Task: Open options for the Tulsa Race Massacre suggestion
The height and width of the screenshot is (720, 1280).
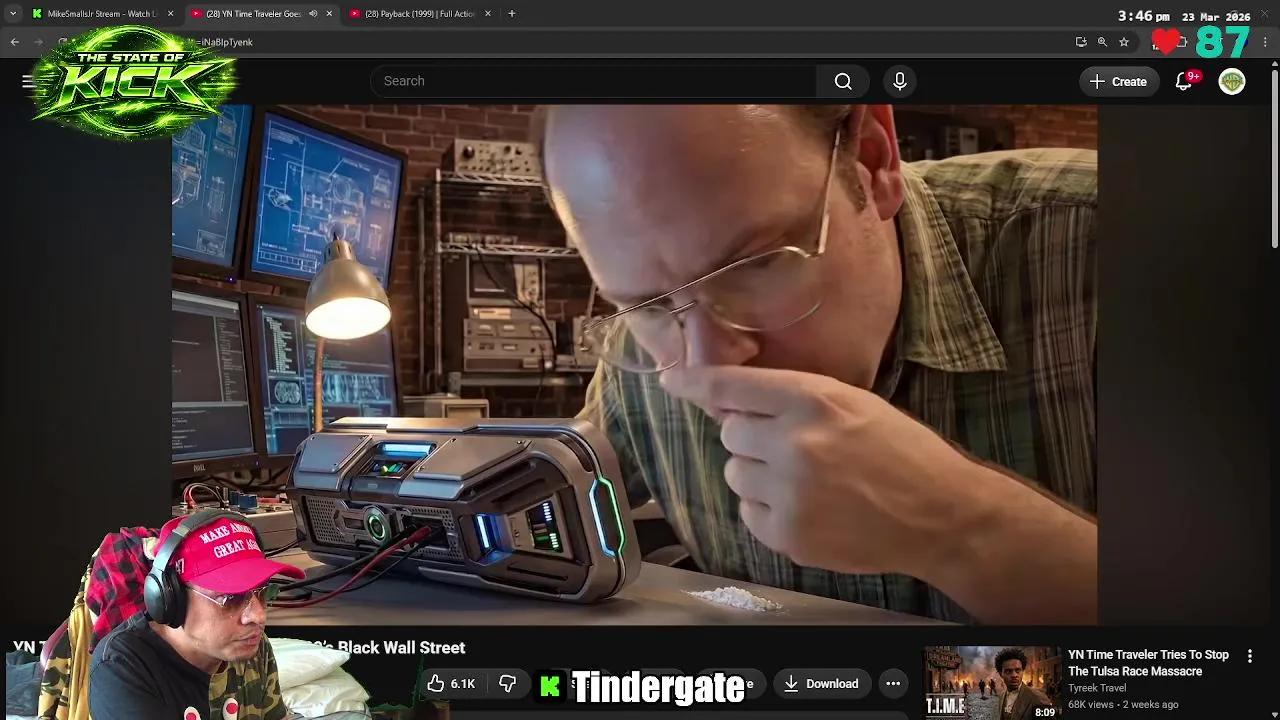Action: point(1249,656)
